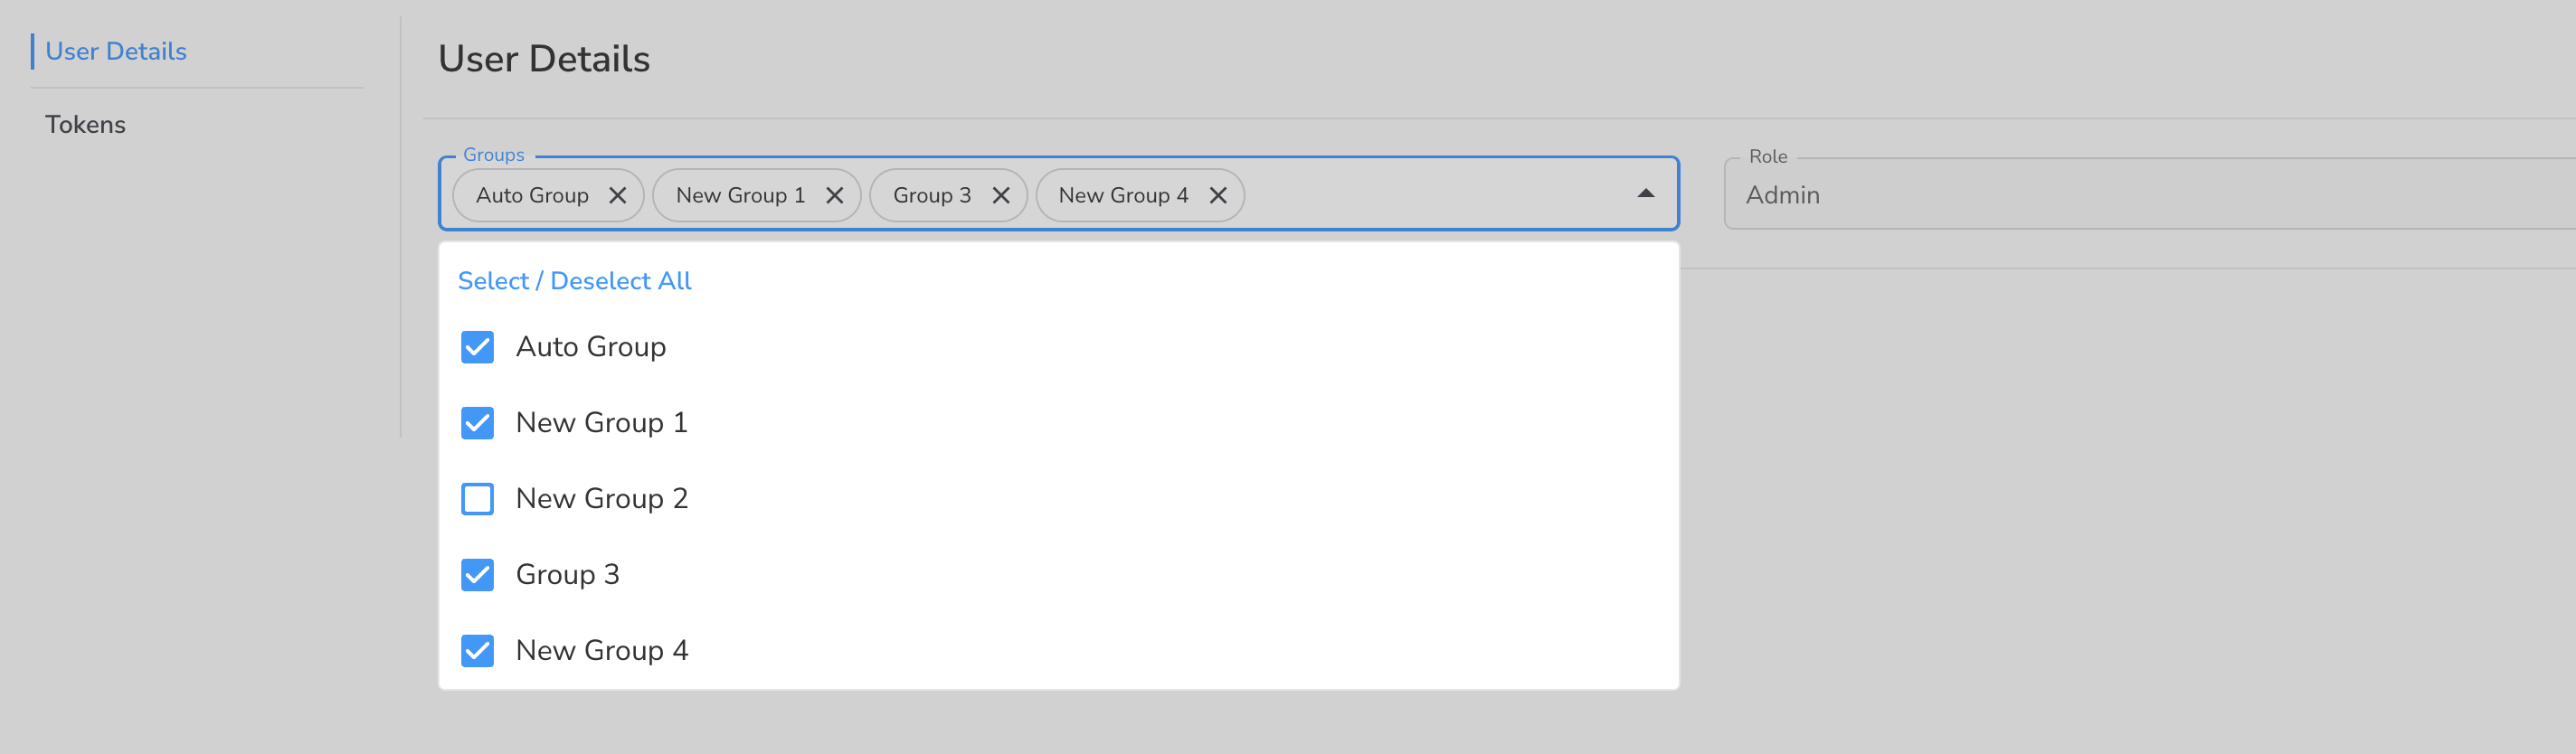Viewport: 2576px width, 754px height.
Task: Focus the Groups input field empty area
Action: [1435, 194]
